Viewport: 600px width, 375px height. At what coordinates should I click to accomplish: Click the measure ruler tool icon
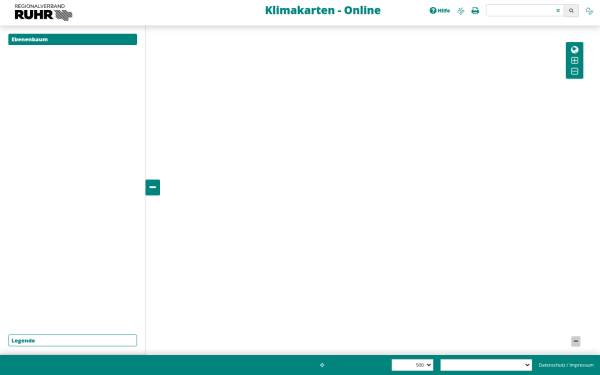coord(461,11)
